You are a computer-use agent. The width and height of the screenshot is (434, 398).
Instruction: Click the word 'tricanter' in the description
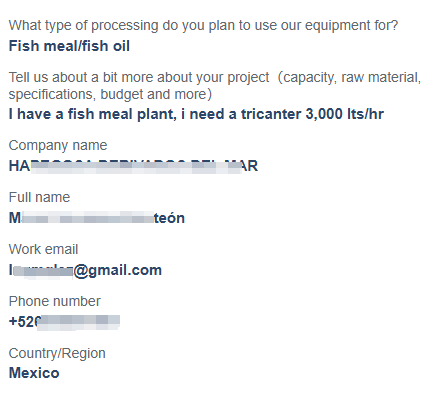[x=271, y=114]
